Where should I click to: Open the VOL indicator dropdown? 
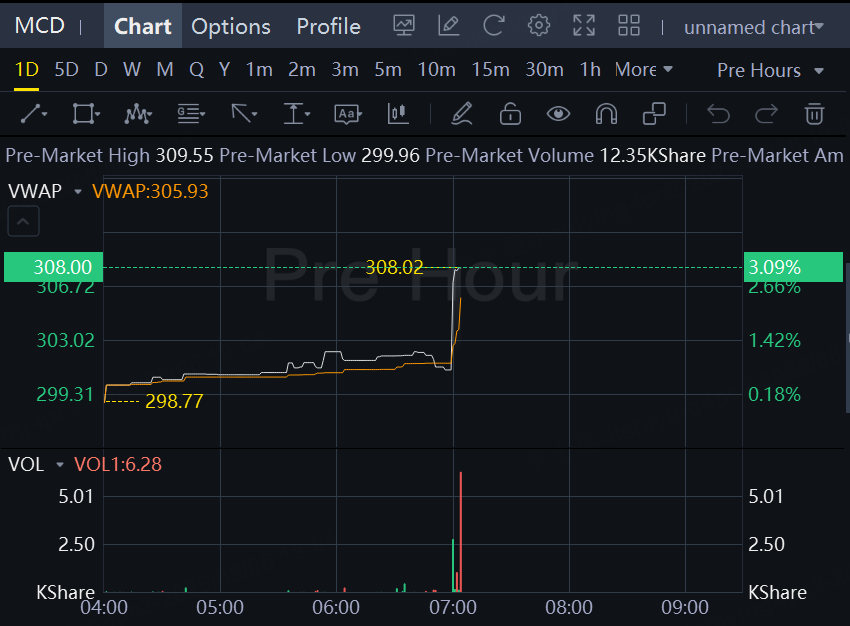(60, 464)
